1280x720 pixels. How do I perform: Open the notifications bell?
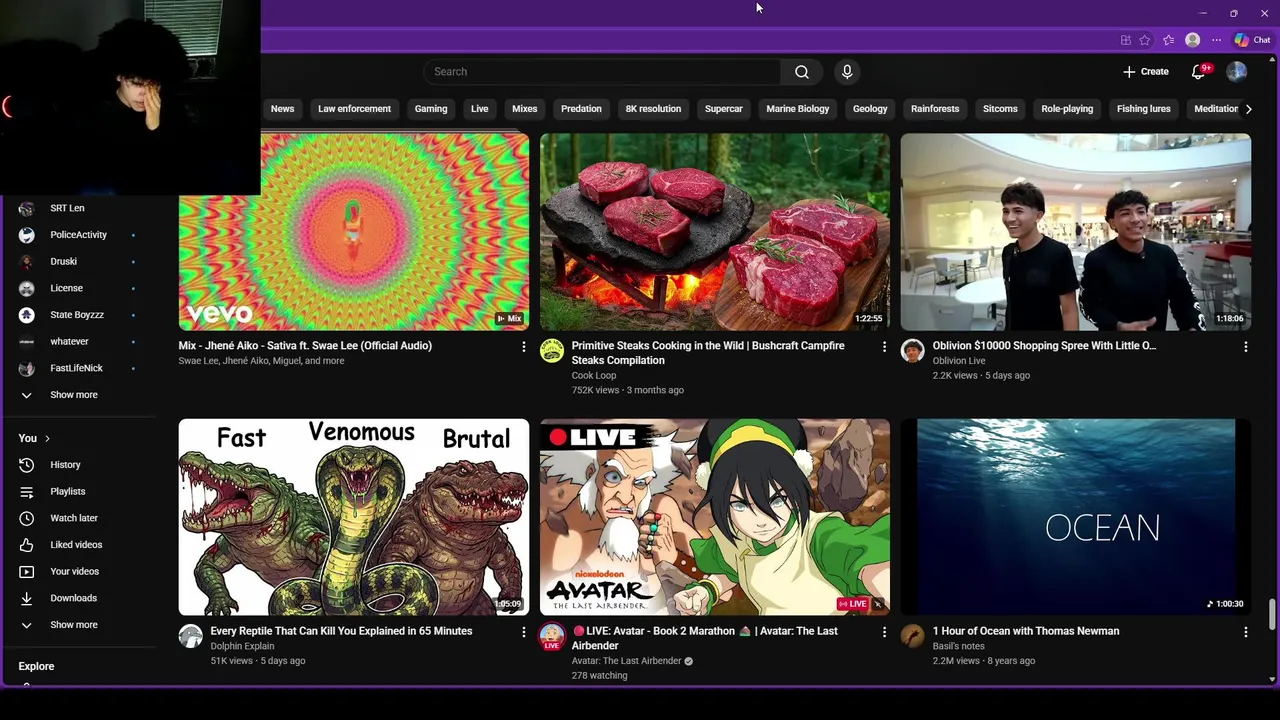(x=1198, y=72)
